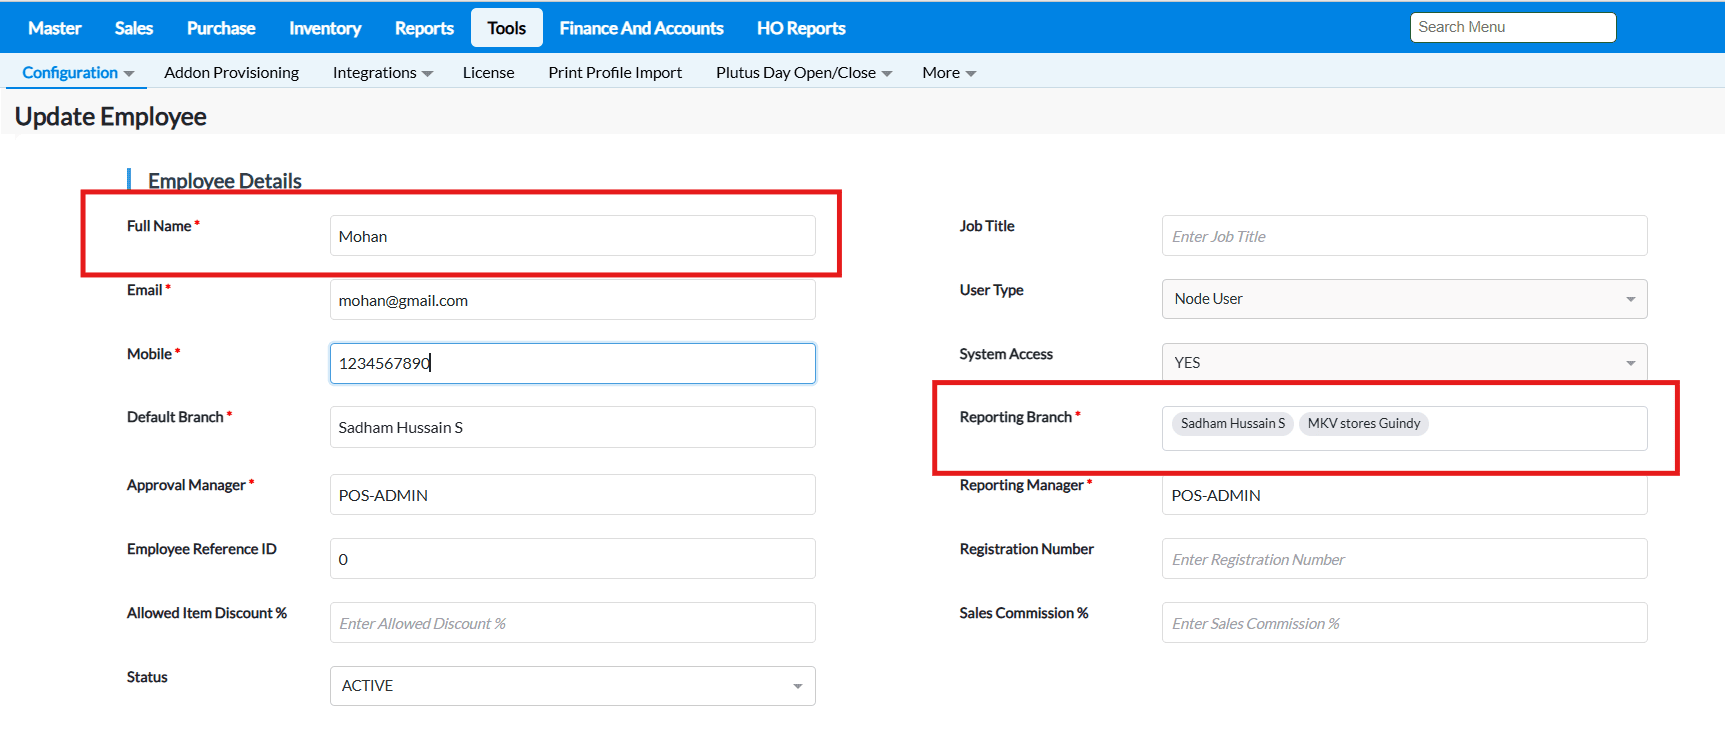Open Finance And Accounts menu
This screenshot has height=731, width=1725.
pos(641,28)
